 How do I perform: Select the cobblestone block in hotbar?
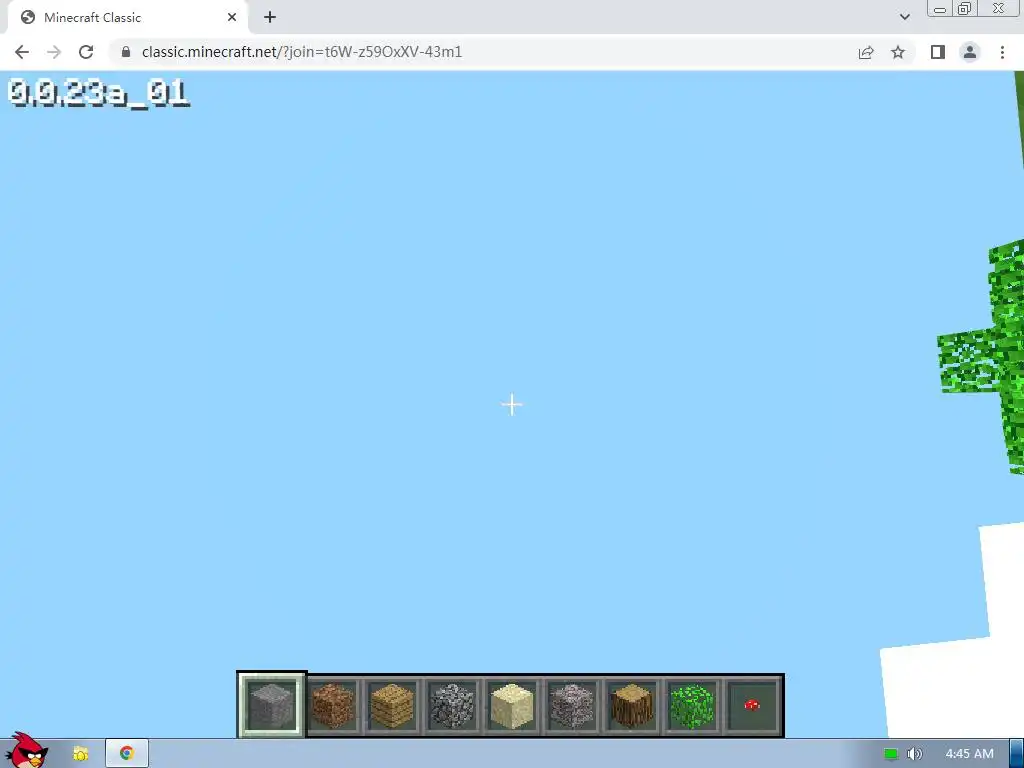pyautogui.click(x=452, y=705)
